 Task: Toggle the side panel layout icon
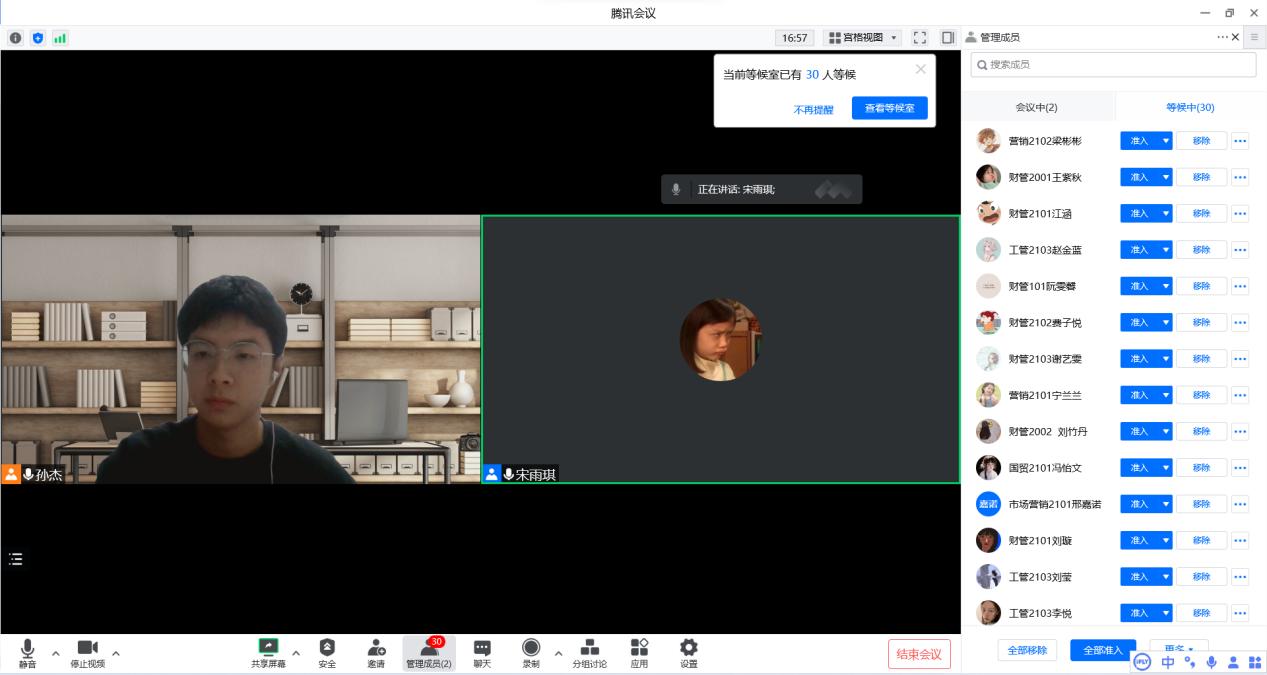[947, 38]
